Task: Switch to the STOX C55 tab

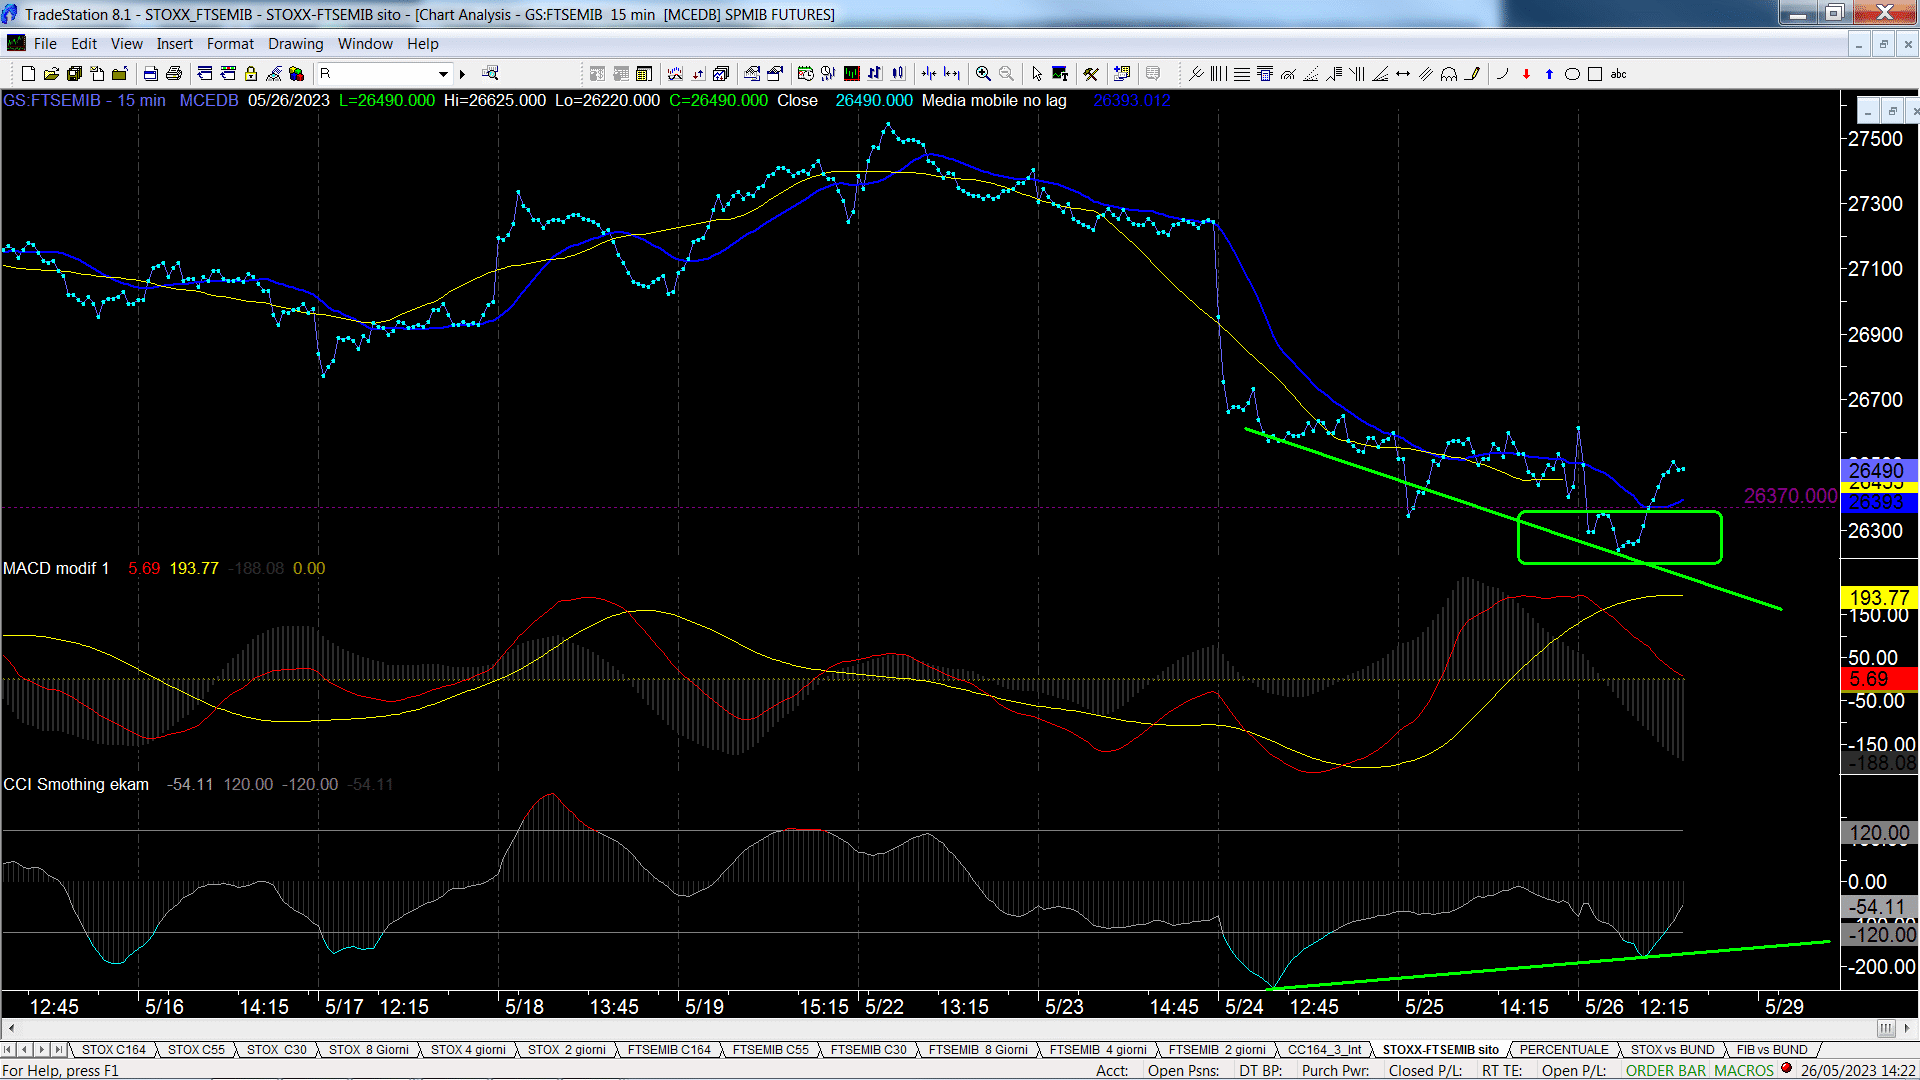Action: click(x=196, y=1050)
